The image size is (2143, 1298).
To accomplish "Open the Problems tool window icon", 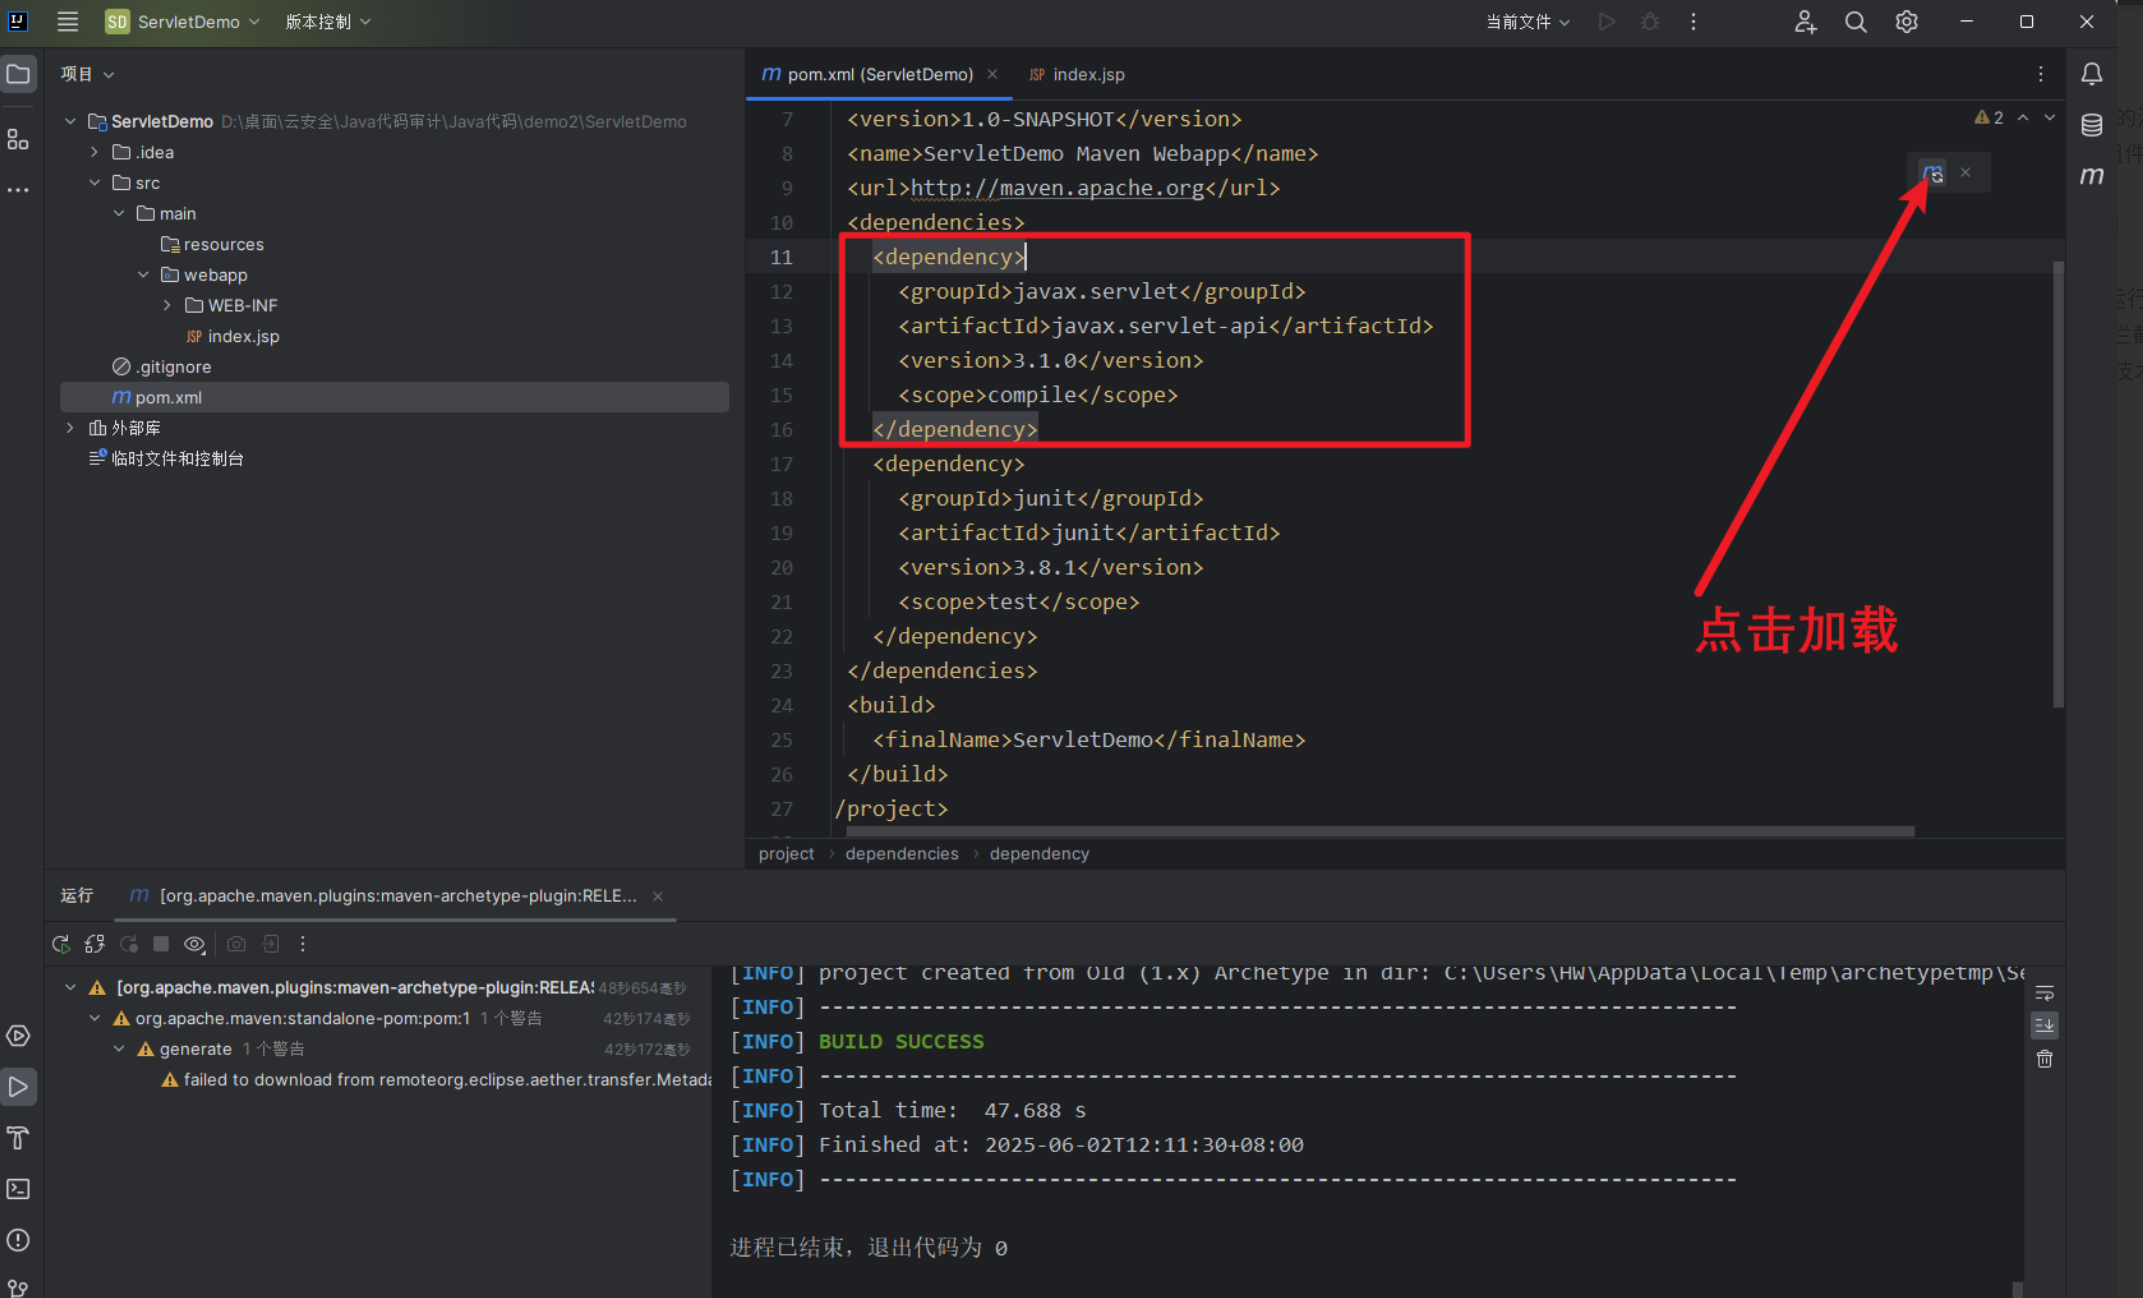I will [18, 1240].
